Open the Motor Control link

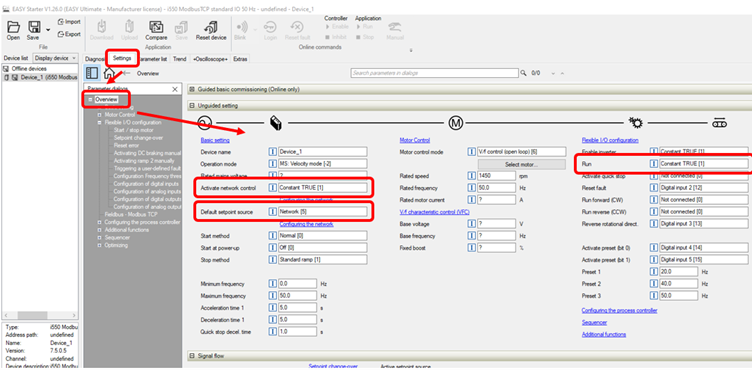[x=414, y=140]
